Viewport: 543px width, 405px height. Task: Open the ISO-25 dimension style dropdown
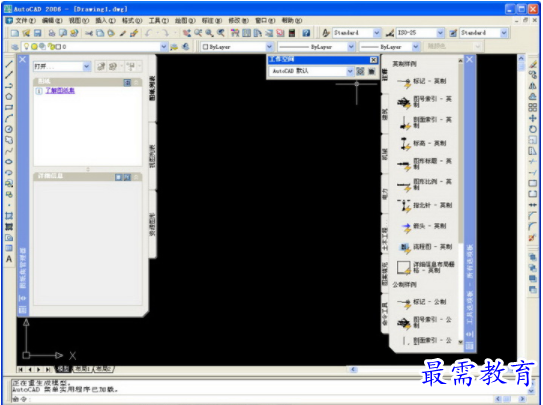click(x=440, y=33)
